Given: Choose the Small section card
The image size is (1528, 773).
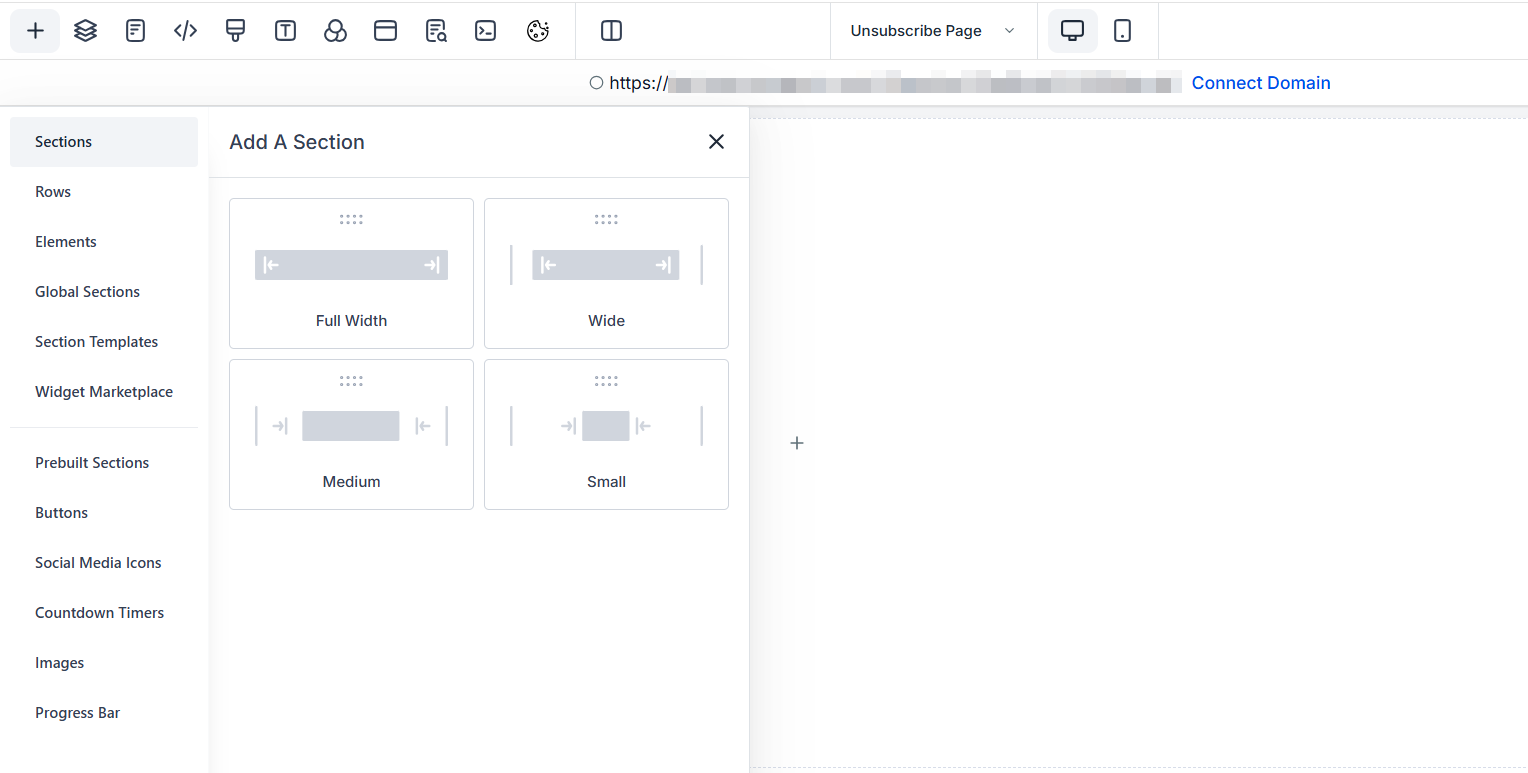Looking at the screenshot, I should click(606, 434).
